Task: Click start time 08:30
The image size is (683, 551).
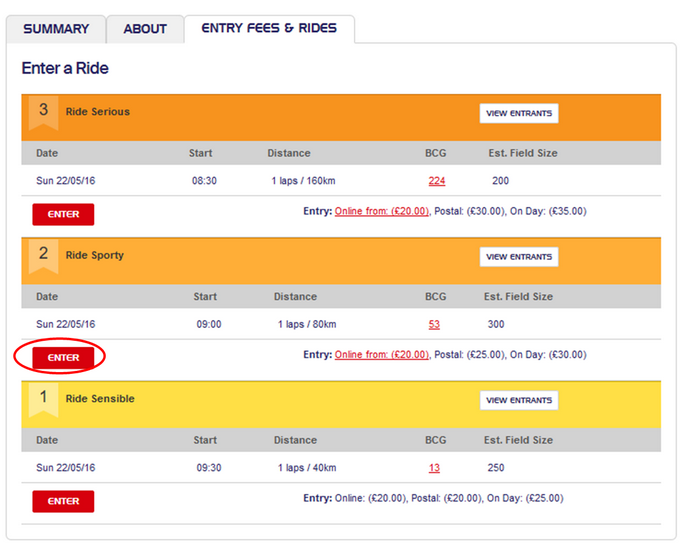Action: 204,181
